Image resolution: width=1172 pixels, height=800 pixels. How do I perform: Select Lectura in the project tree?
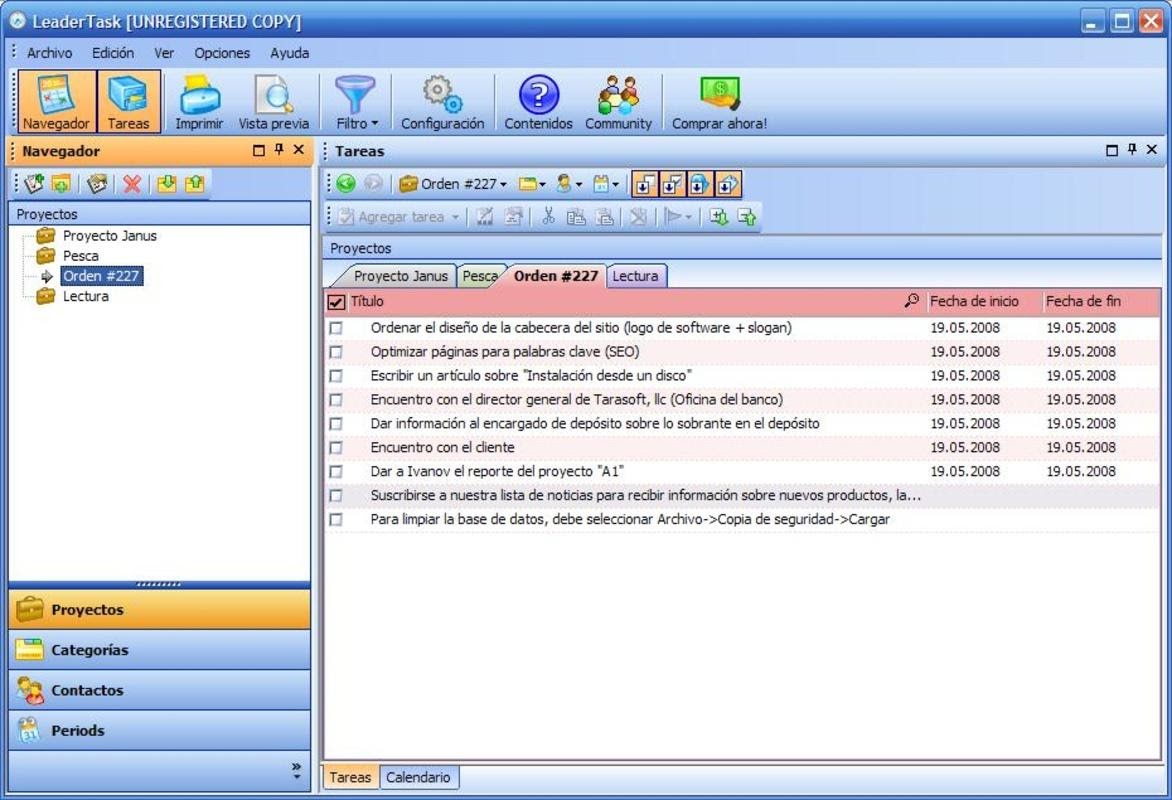(85, 296)
